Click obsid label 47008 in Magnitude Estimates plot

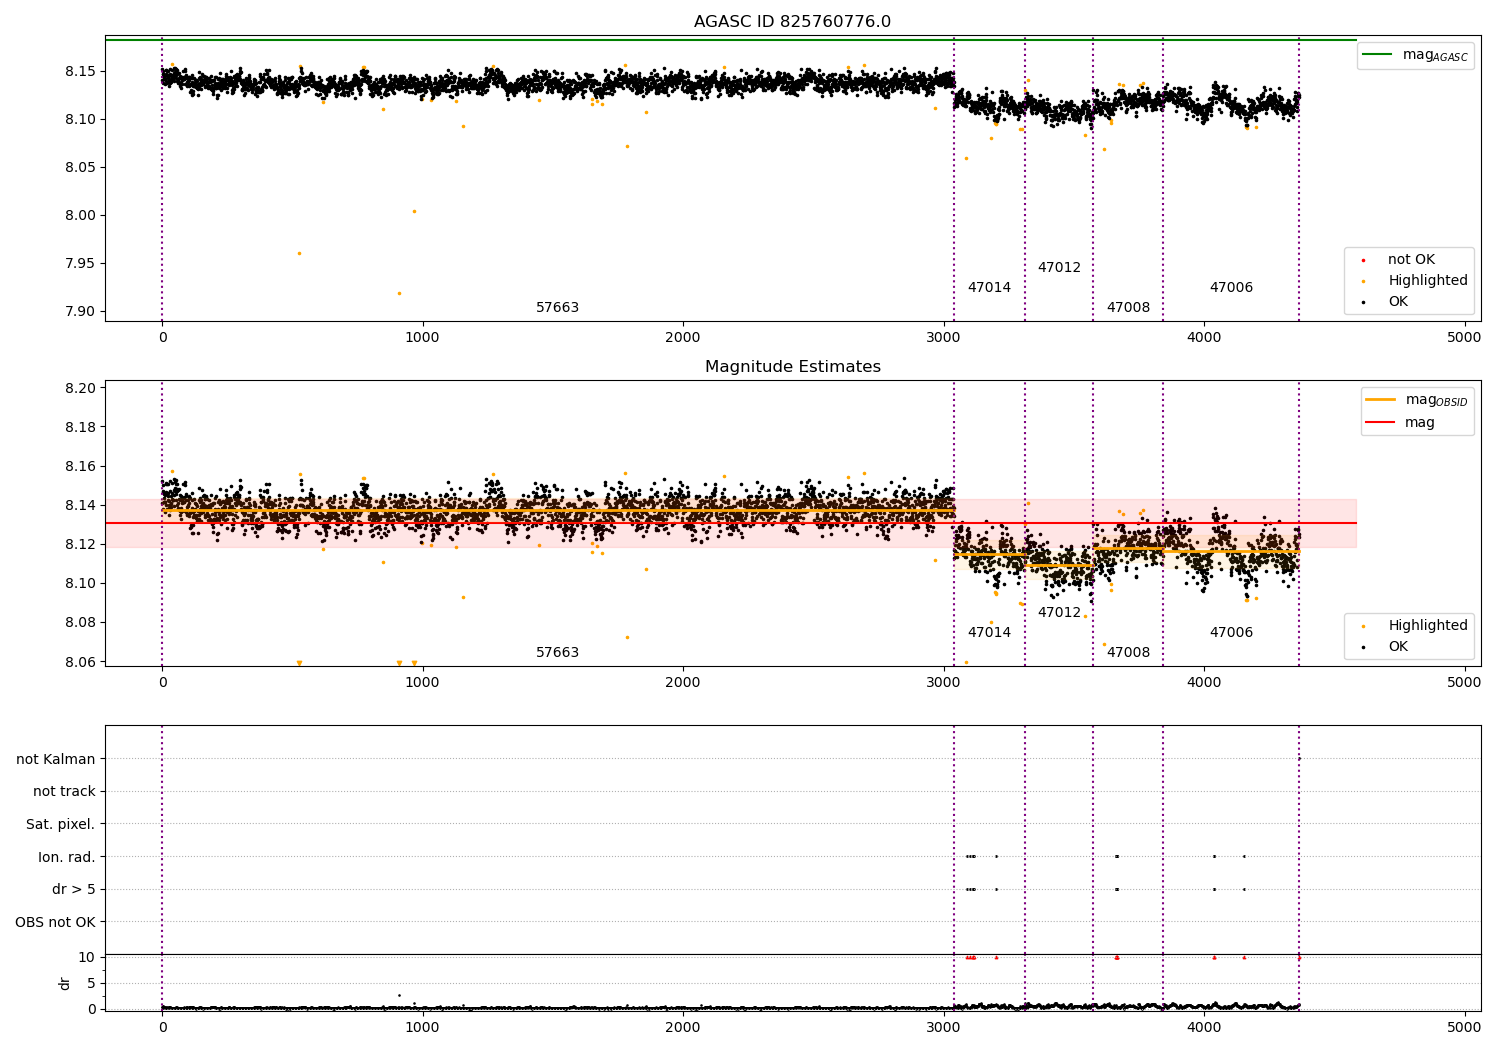[x=1128, y=653]
